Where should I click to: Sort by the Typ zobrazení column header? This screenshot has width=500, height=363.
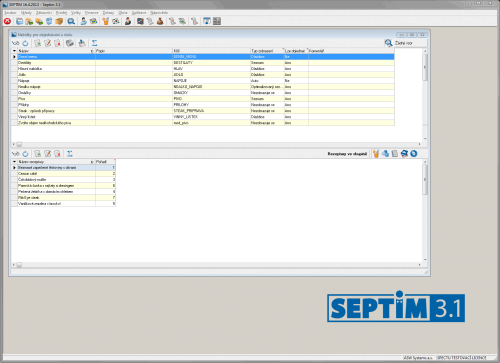point(267,51)
